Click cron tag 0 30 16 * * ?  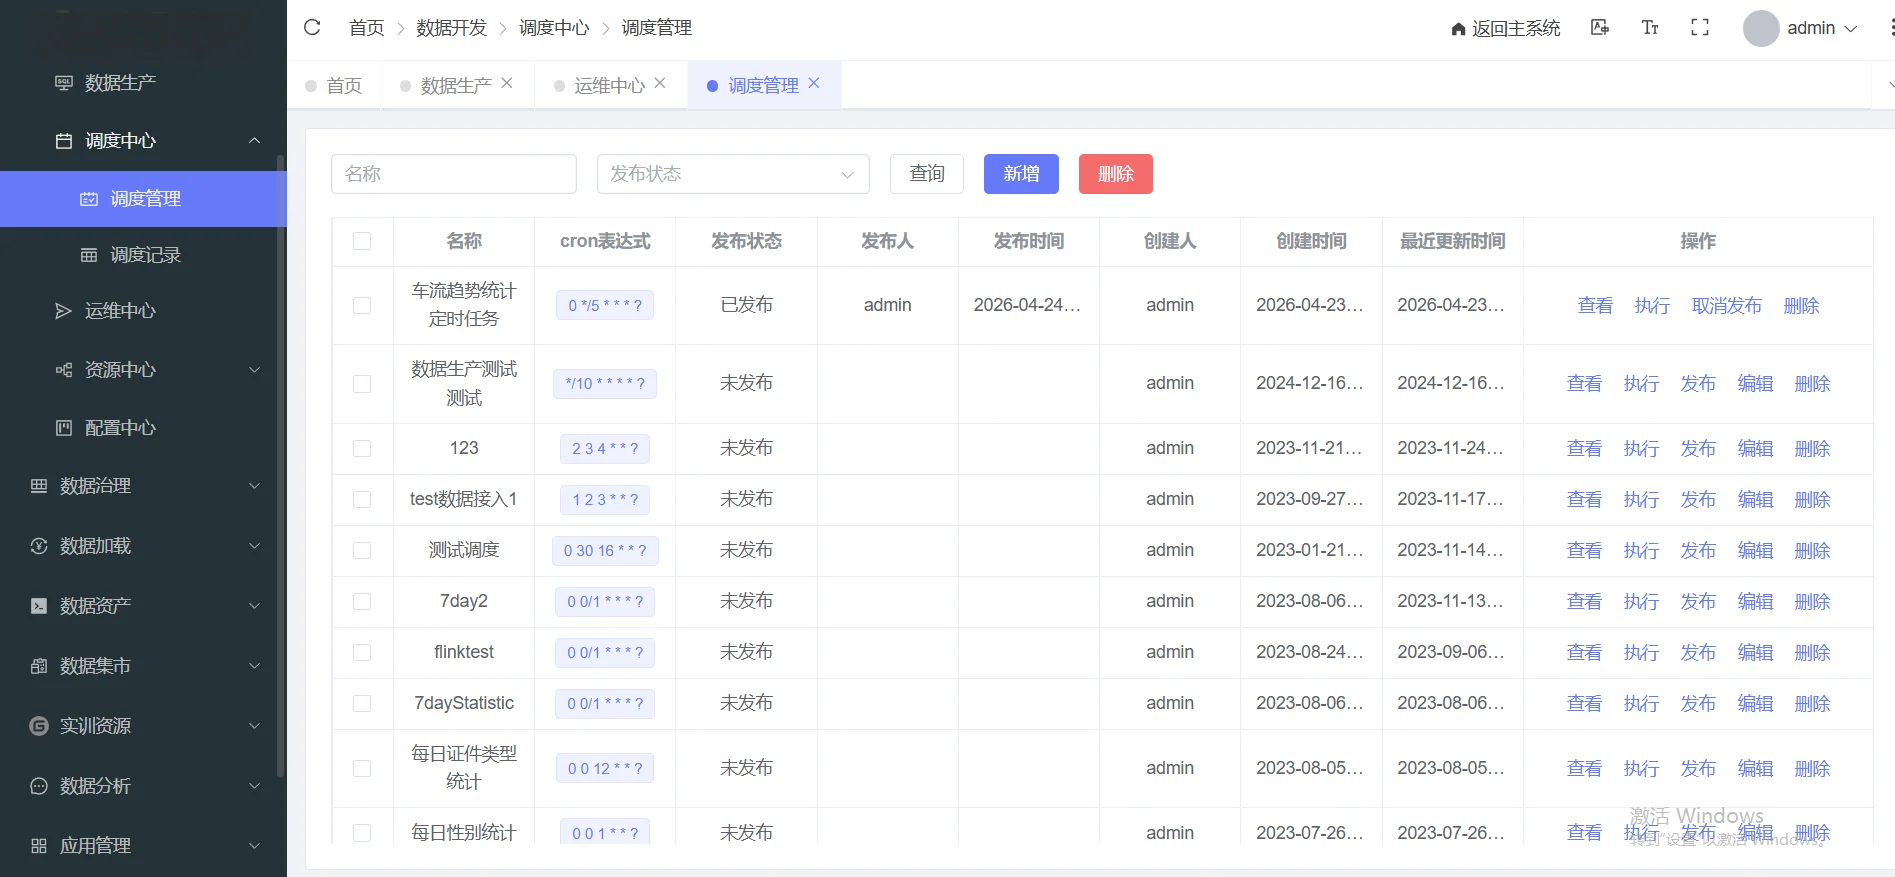(605, 551)
